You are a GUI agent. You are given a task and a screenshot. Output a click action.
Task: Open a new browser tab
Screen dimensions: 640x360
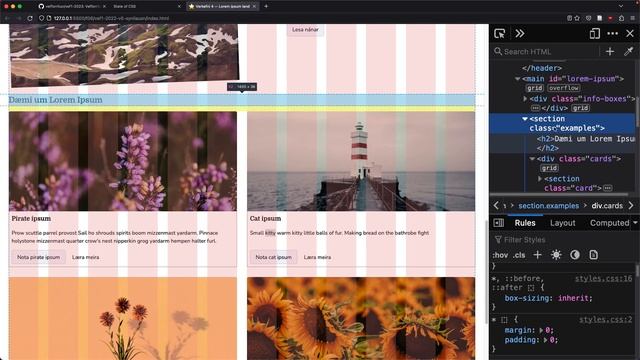point(266,6)
